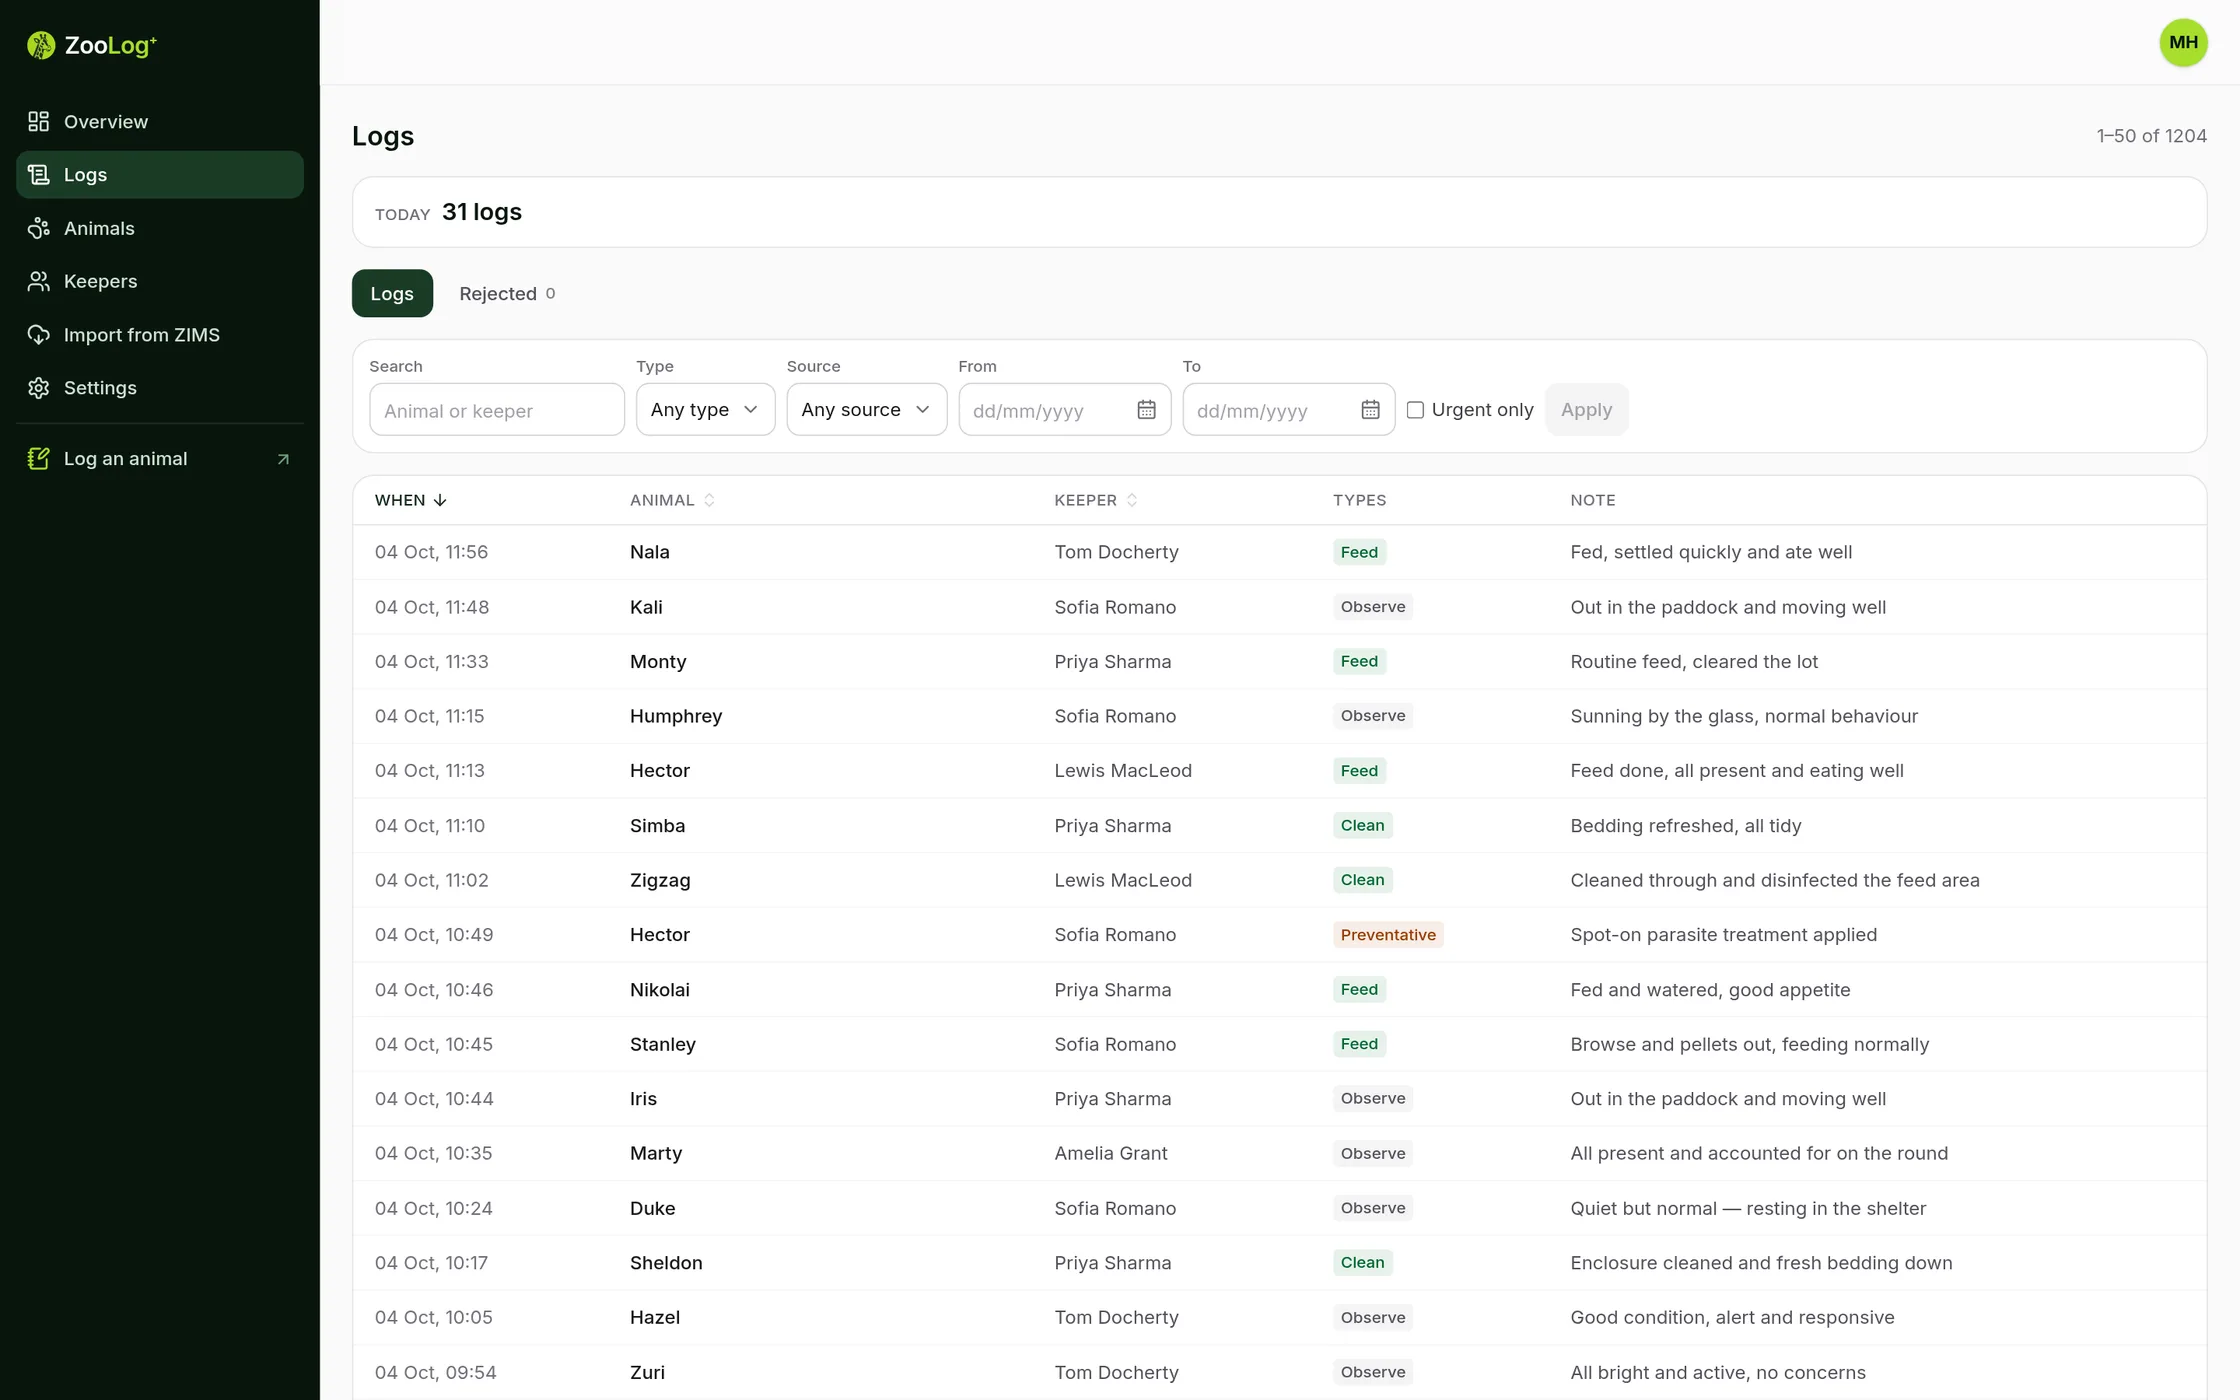
Task: Click the Sheldon animal name
Action: point(666,1263)
